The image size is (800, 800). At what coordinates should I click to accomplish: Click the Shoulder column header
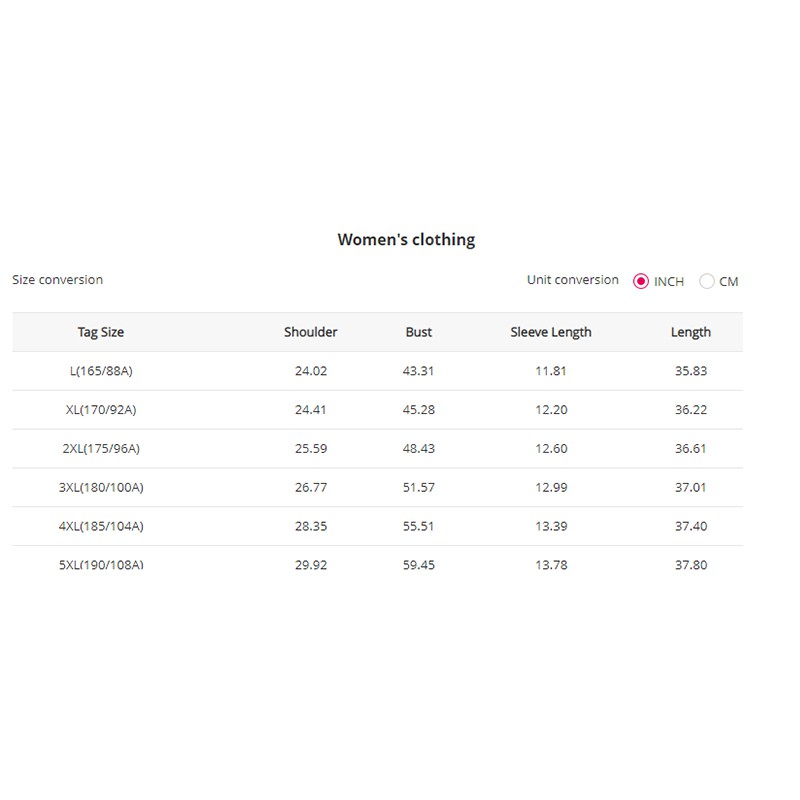(311, 332)
